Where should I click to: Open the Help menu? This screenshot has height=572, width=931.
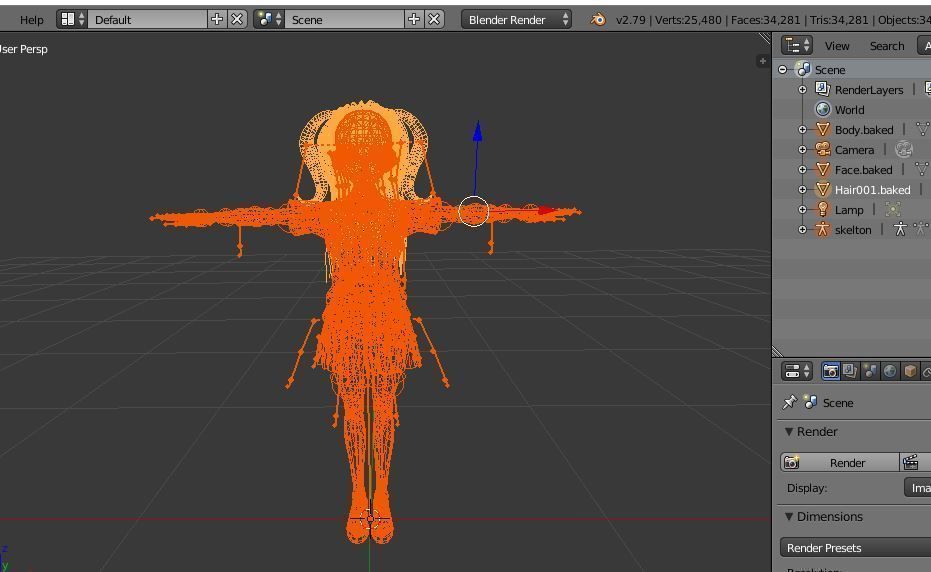pyautogui.click(x=31, y=20)
